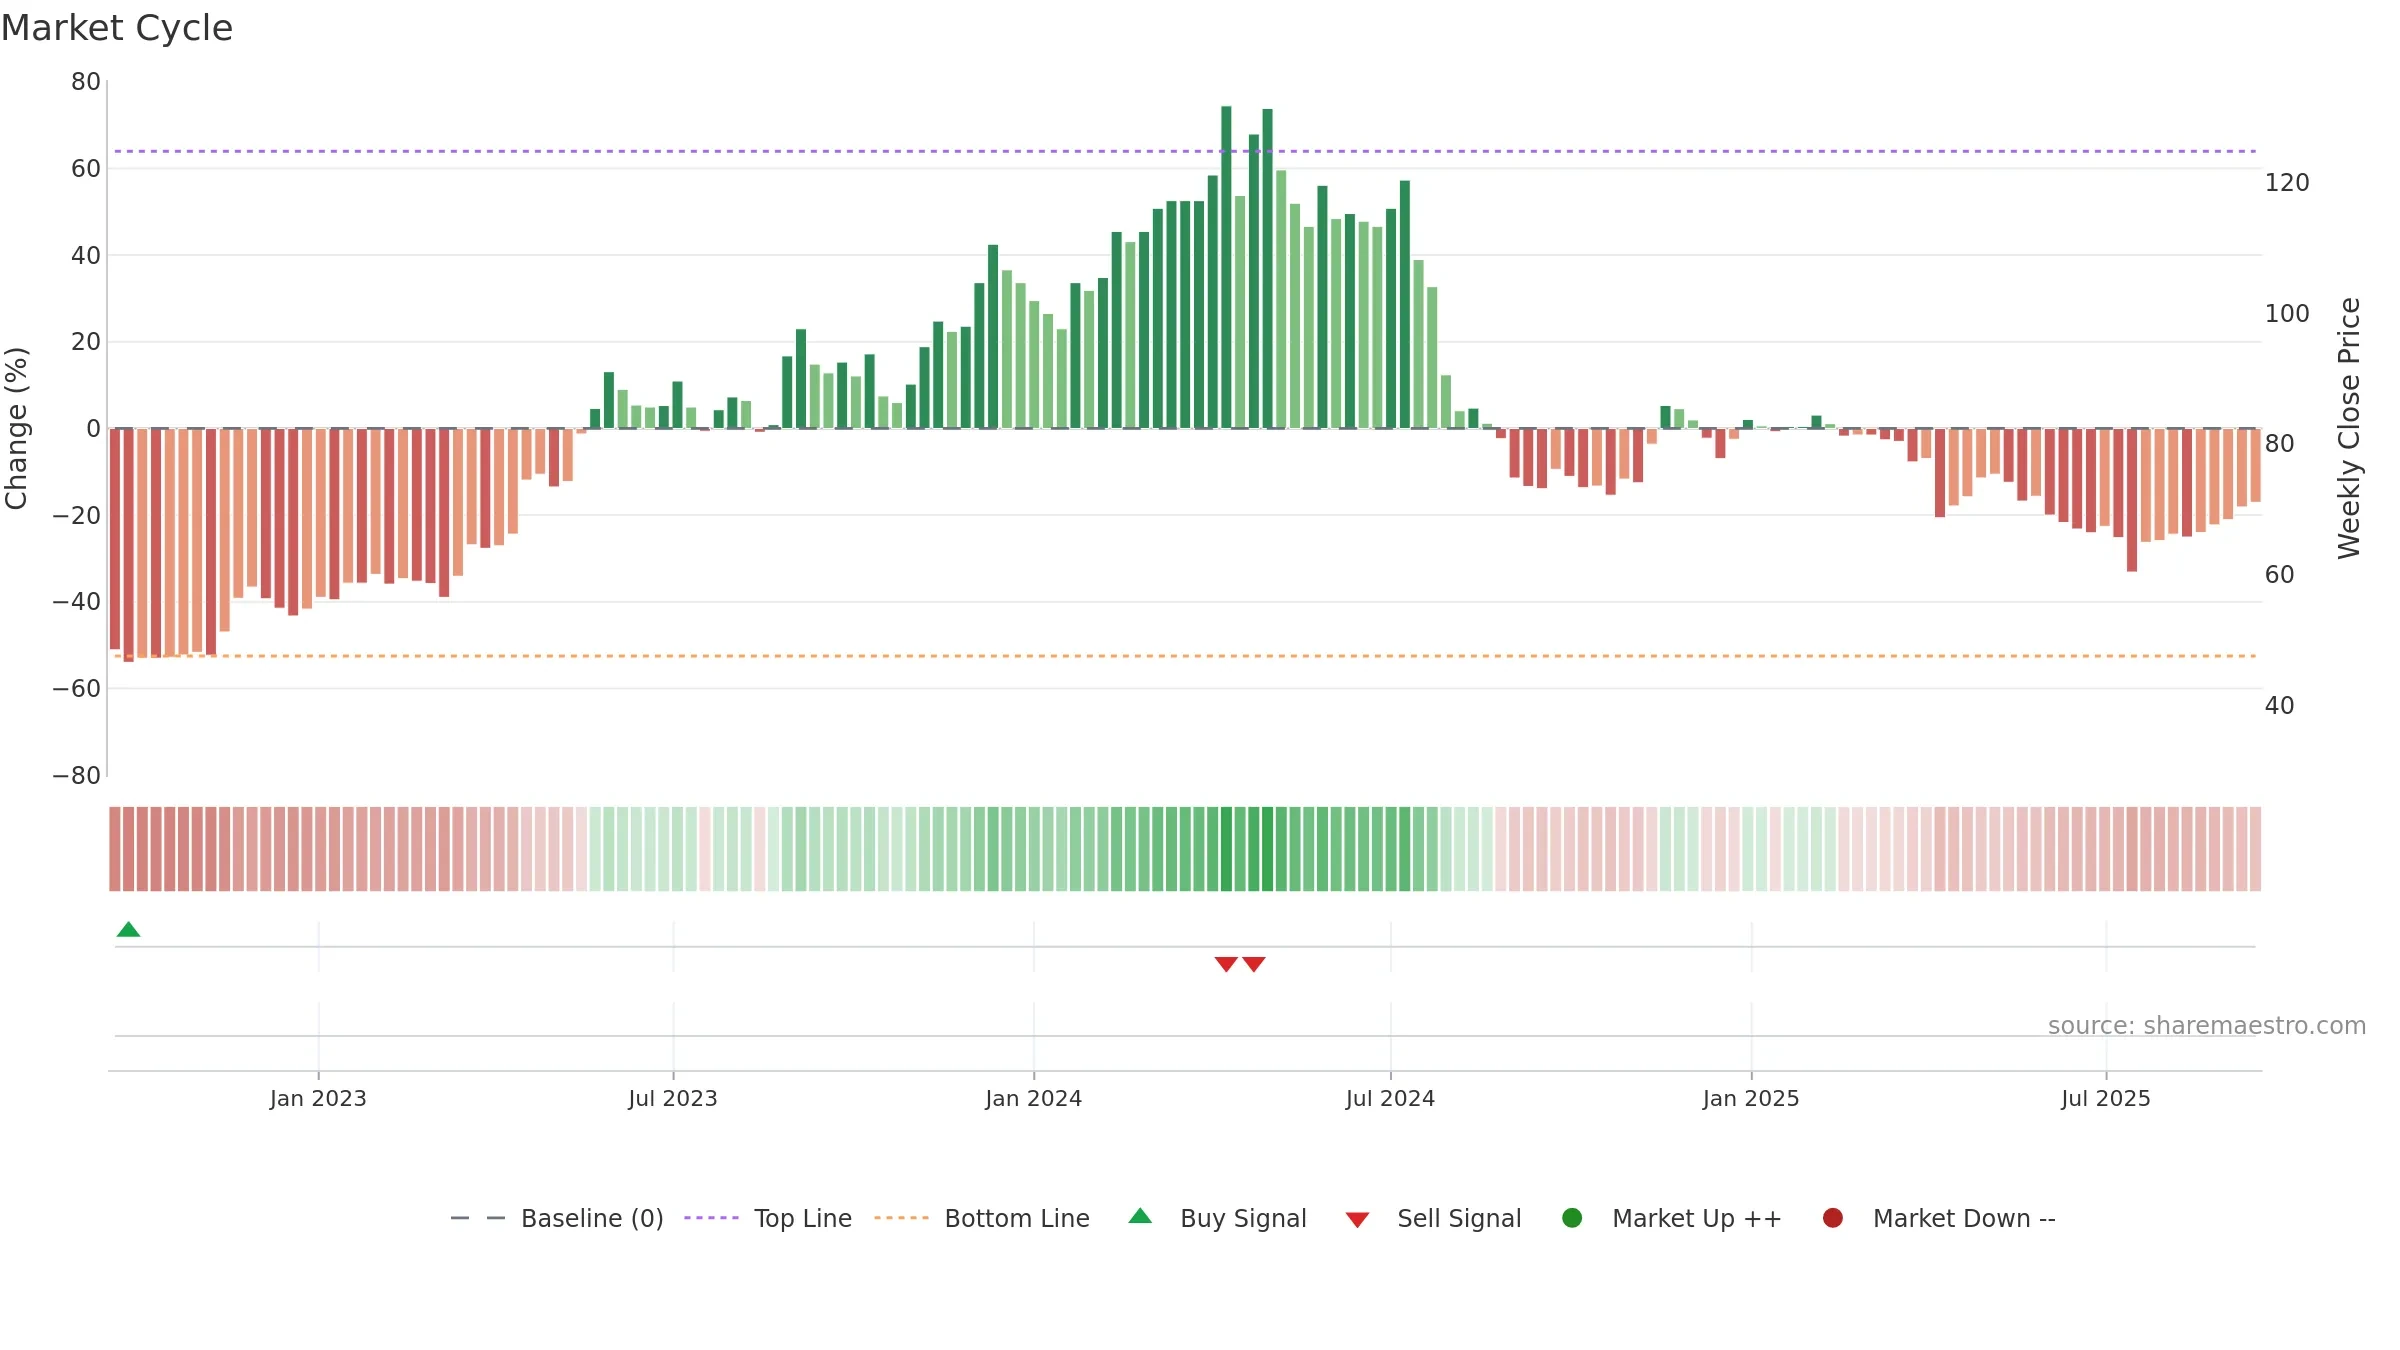Click the red triangle icon in the legend

1357,1220
